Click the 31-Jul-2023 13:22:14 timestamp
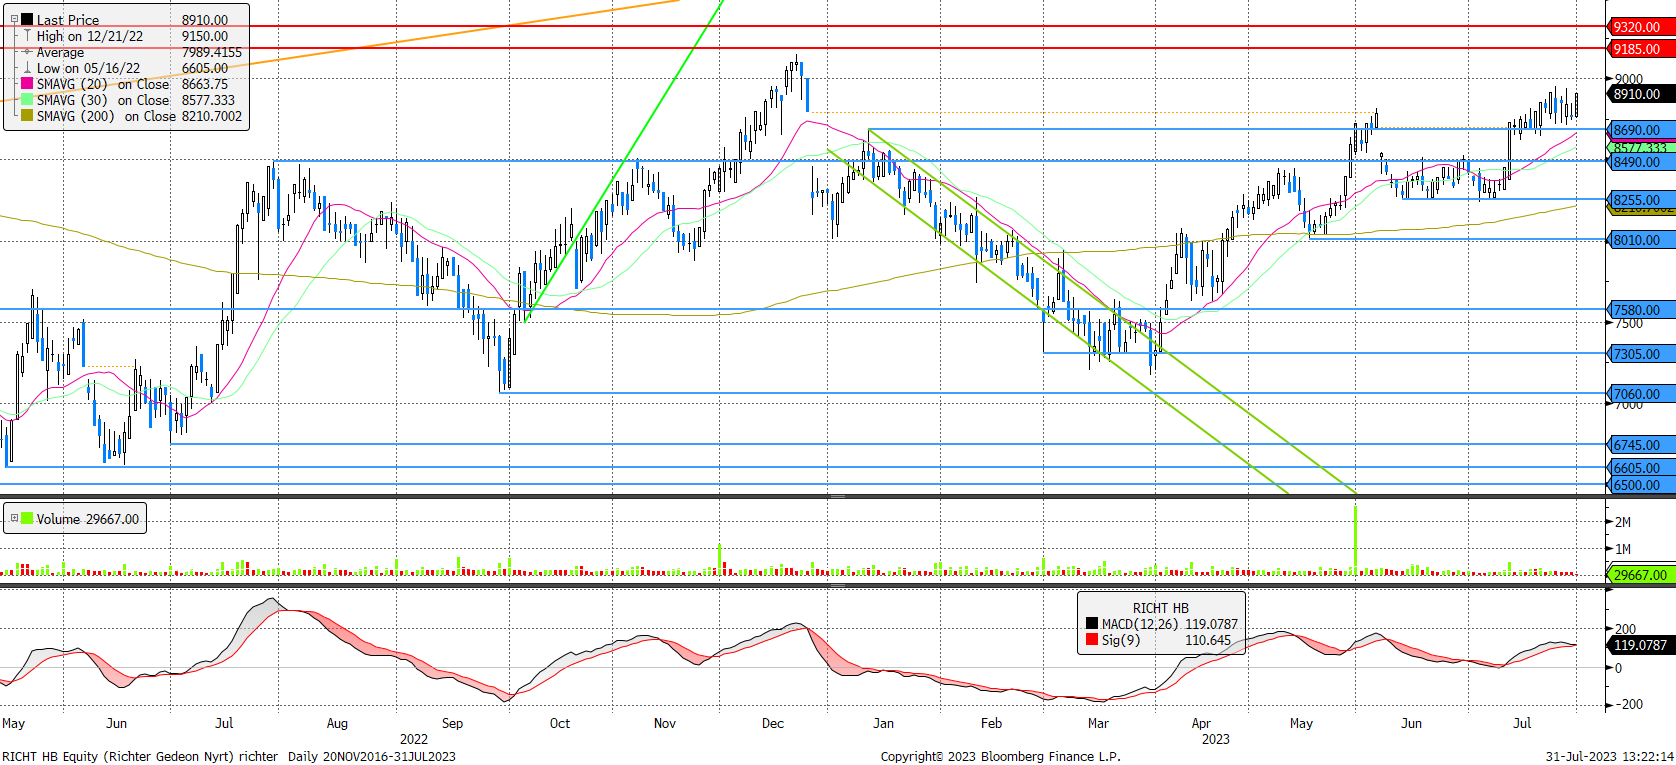 (x=1608, y=756)
